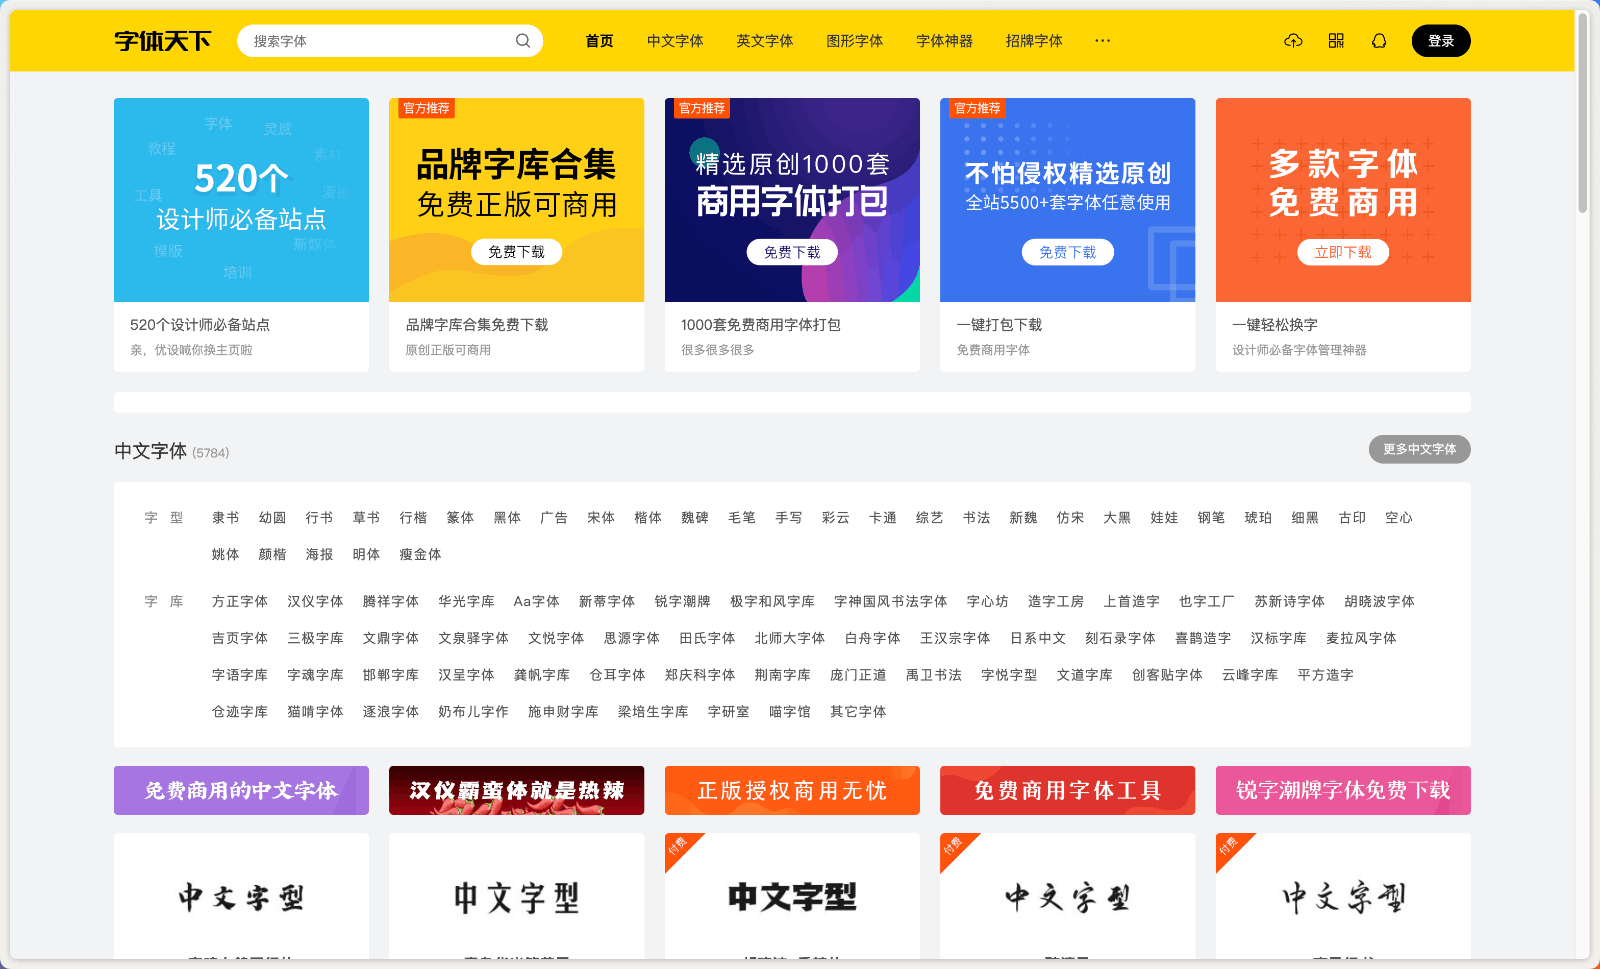Click the cloud upload icon in navbar
This screenshot has width=1600, height=969.
coord(1293,41)
